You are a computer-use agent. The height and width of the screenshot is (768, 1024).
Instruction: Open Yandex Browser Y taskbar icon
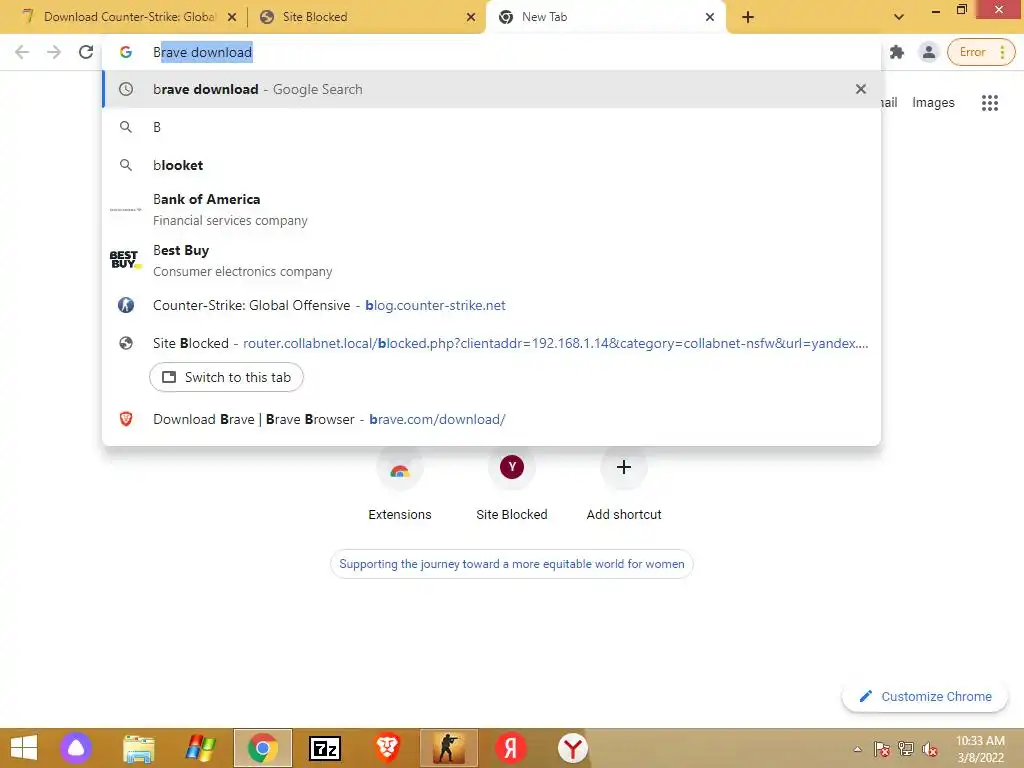pyautogui.click(x=573, y=748)
